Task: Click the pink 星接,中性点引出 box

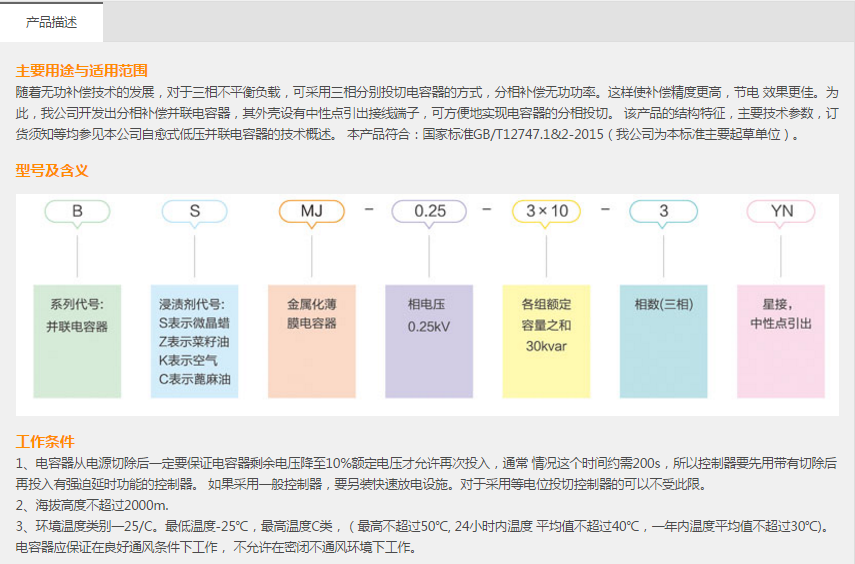Action: 780,340
